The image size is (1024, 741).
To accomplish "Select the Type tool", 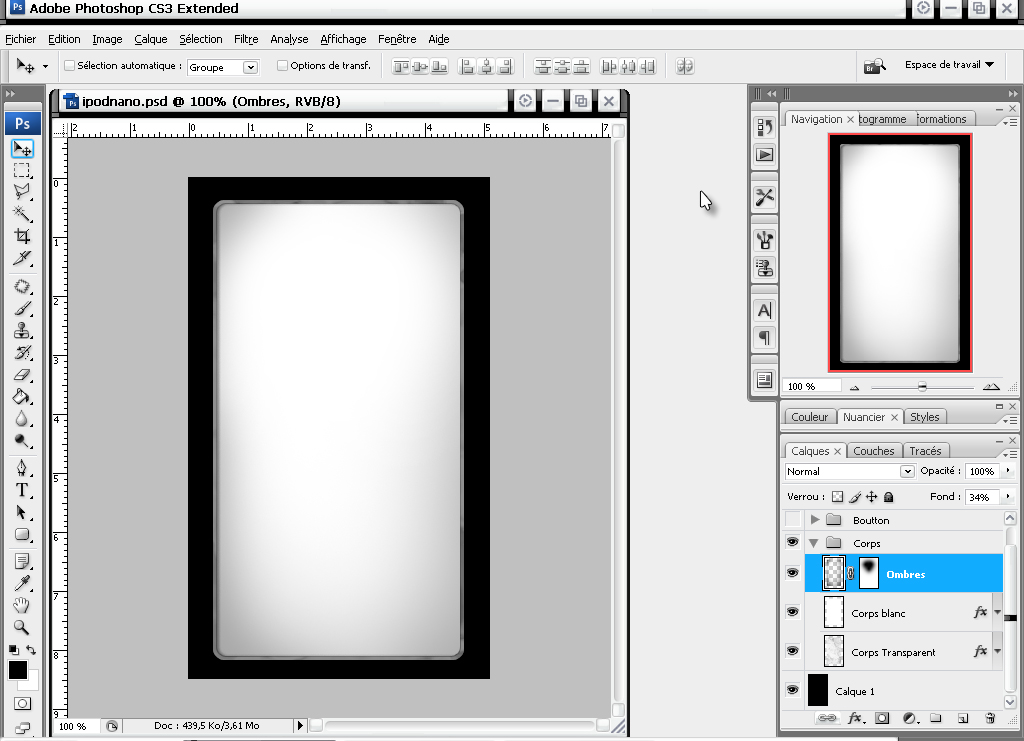I will (22, 490).
